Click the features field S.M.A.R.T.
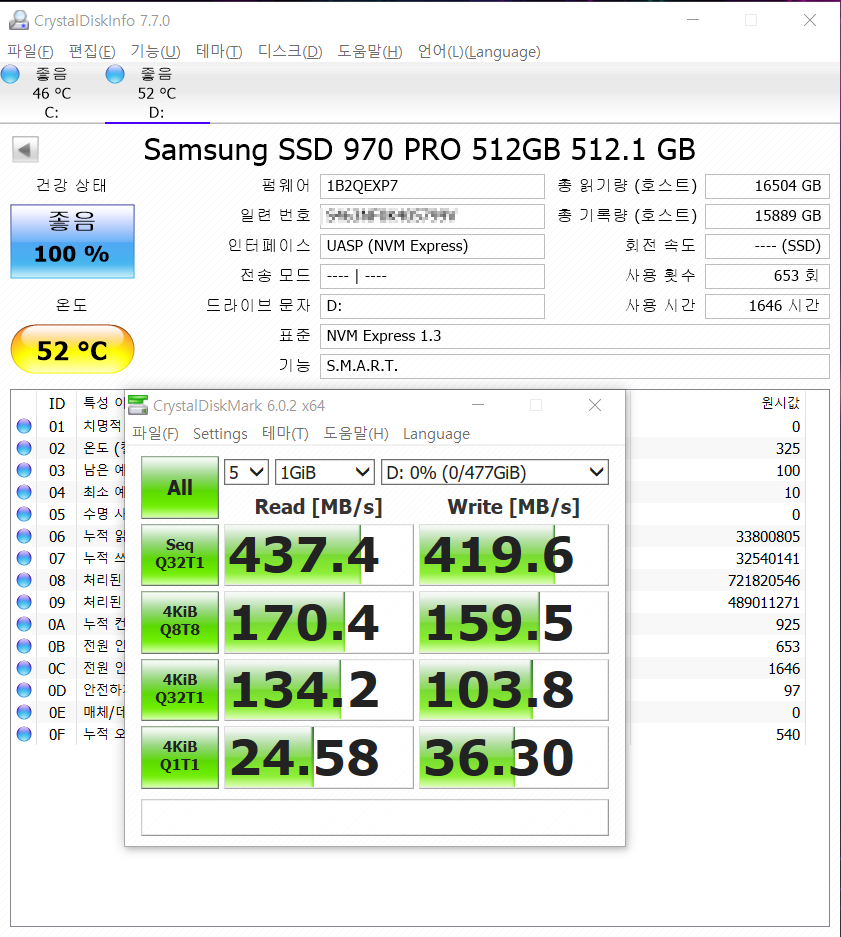 click(x=575, y=366)
